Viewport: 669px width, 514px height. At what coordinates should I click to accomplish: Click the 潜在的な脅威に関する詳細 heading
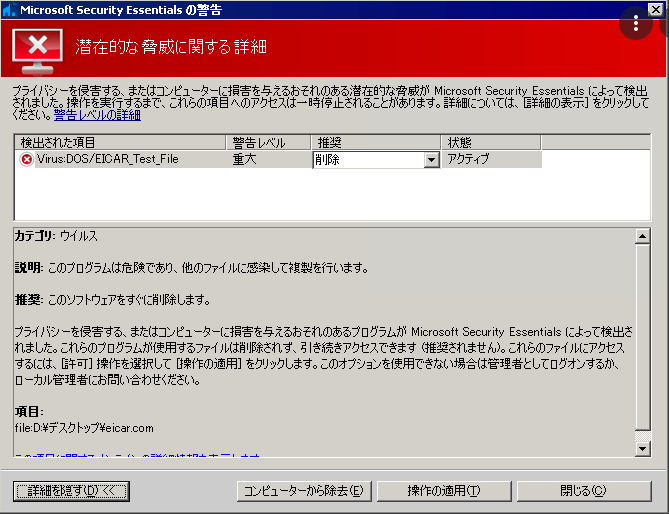coord(171,47)
